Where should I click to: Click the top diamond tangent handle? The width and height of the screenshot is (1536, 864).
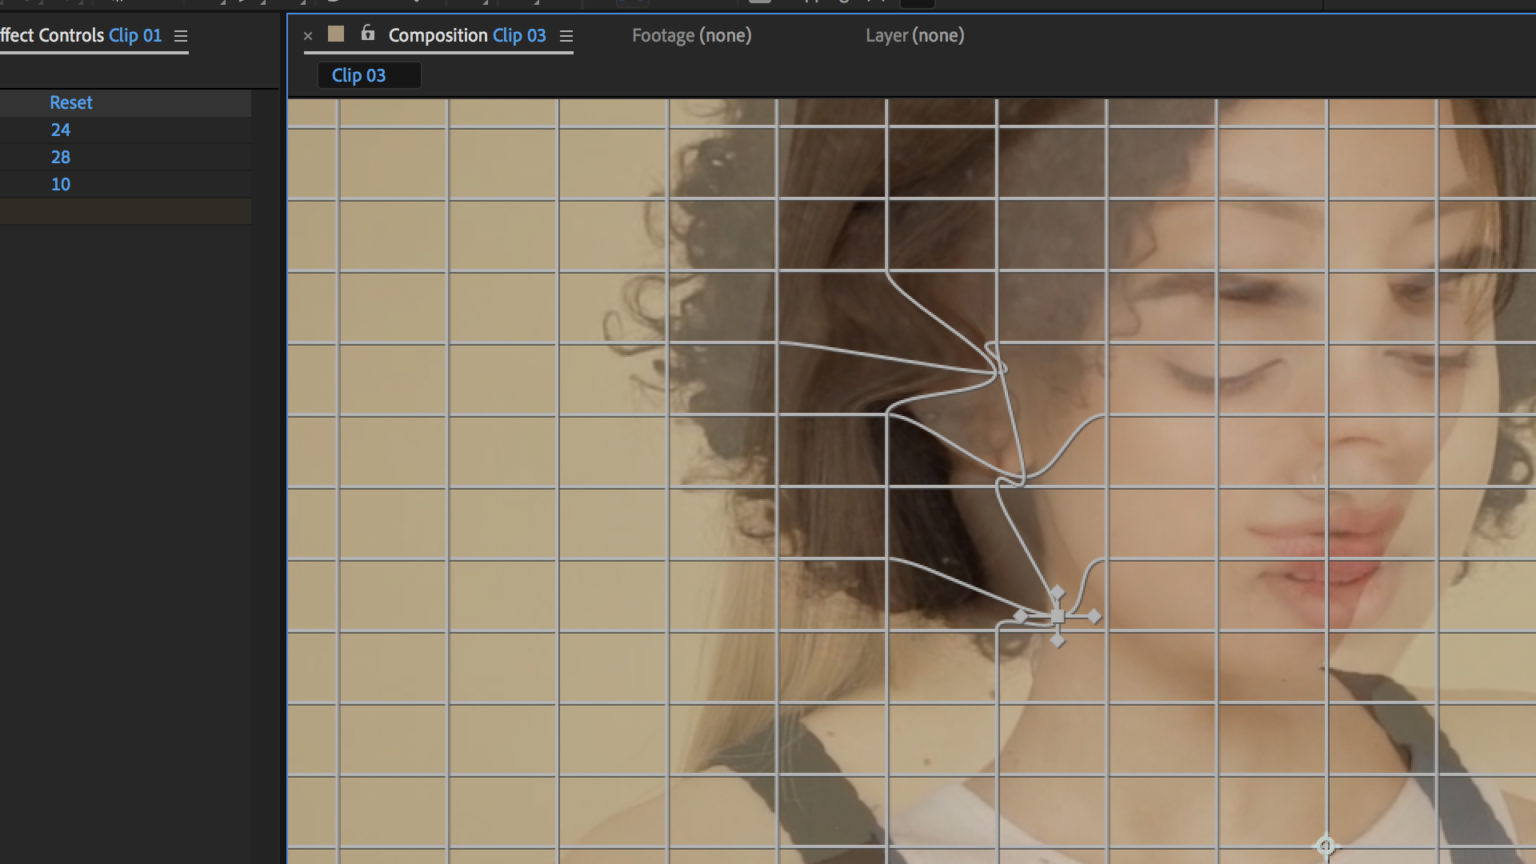pos(1057,593)
